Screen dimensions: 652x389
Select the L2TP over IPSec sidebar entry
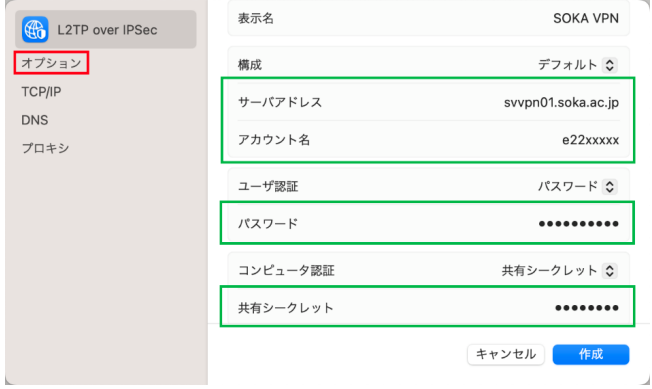(106, 30)
